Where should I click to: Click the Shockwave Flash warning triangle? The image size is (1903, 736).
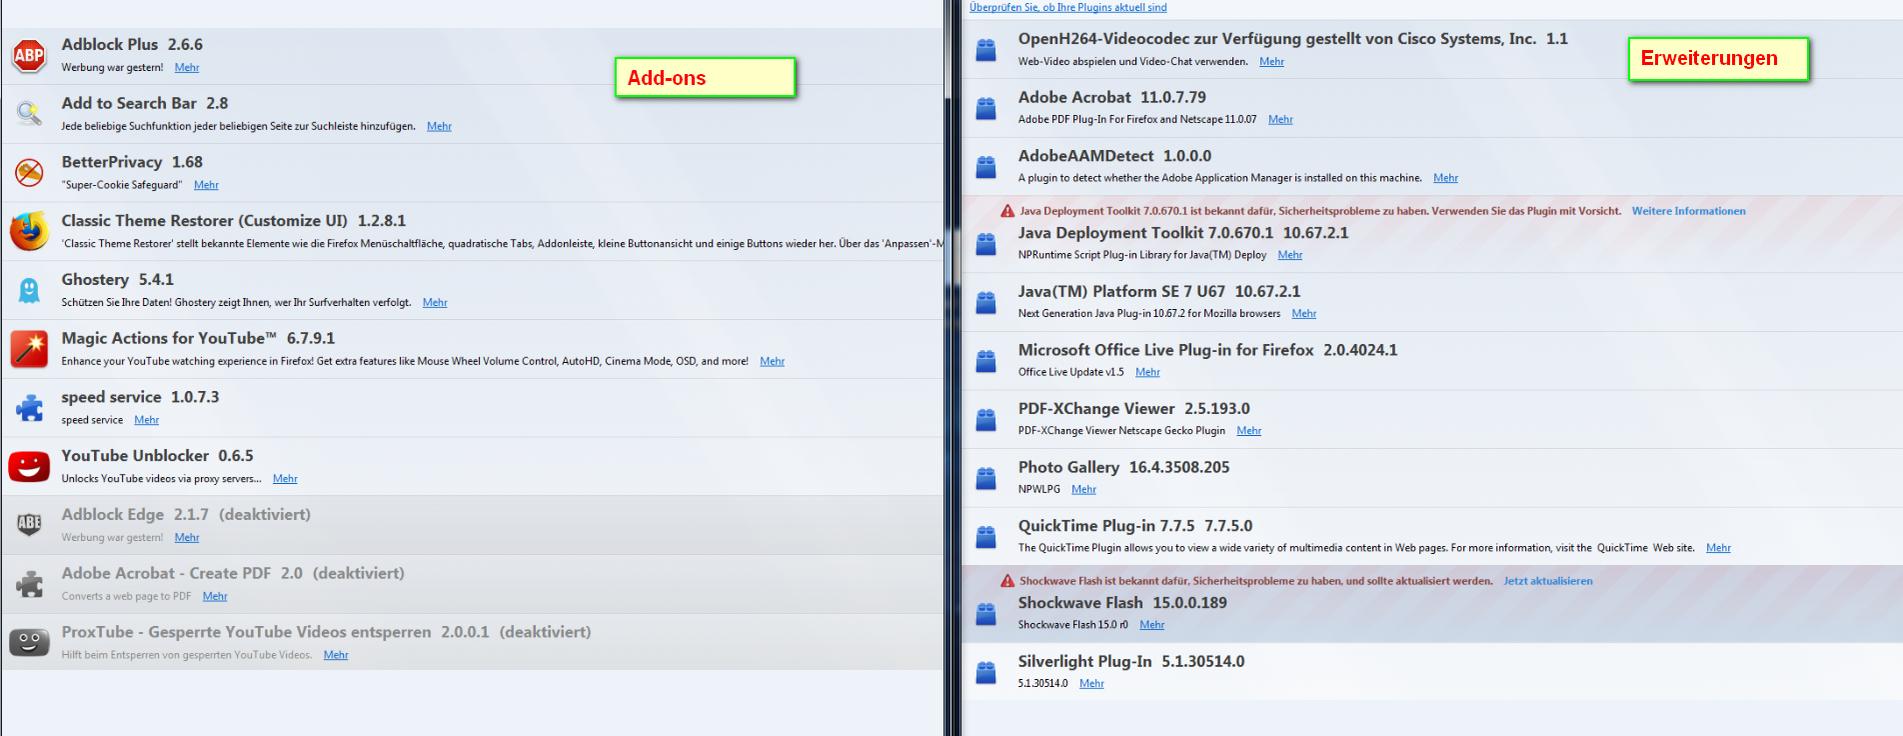[1007, 581]
